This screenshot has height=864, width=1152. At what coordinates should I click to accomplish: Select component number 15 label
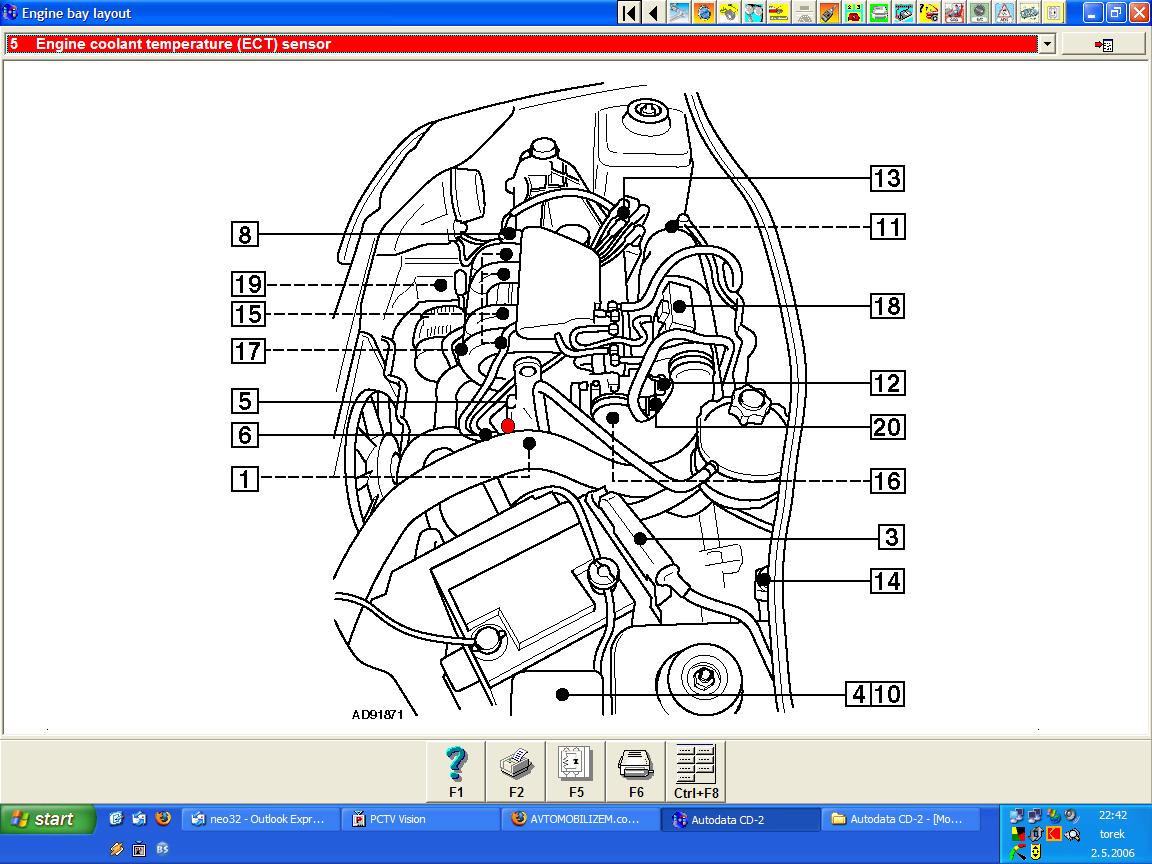(248, 314)
